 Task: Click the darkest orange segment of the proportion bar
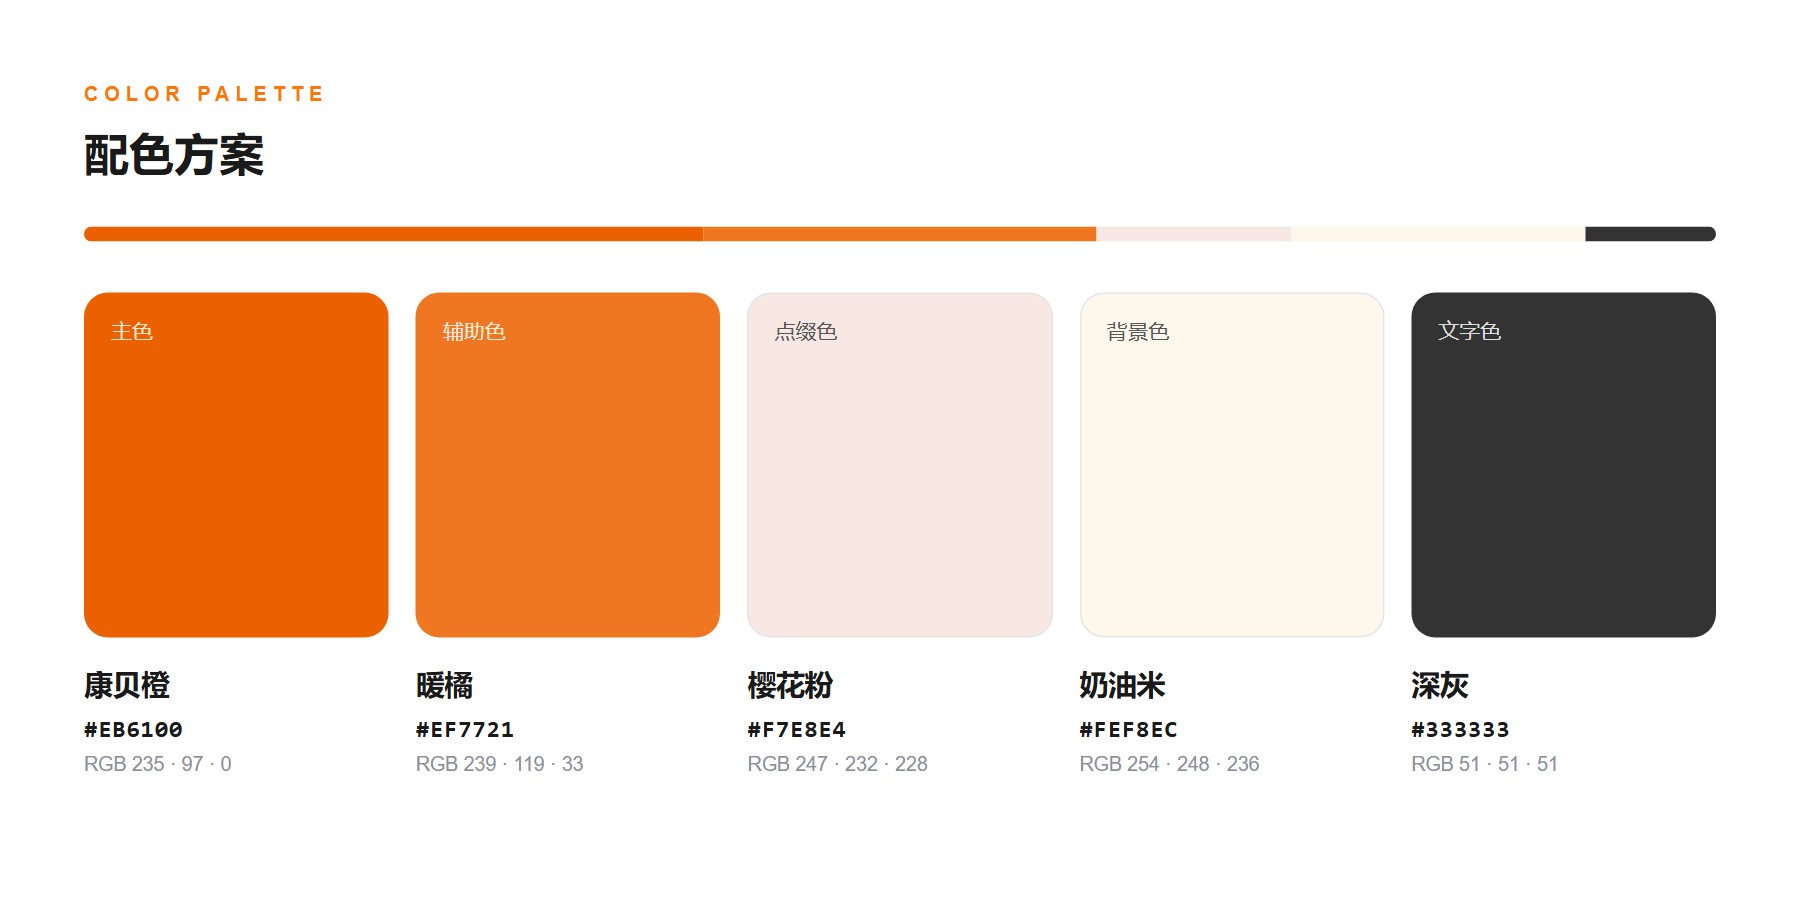point(394,234)
